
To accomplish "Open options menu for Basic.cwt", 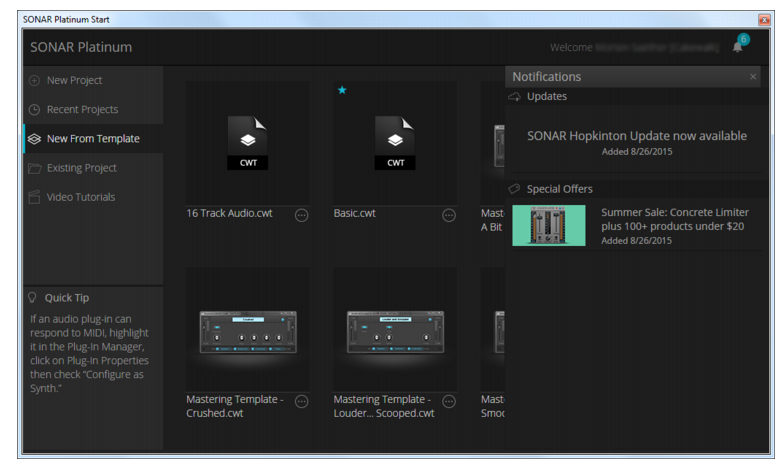I will pos(449,215).
